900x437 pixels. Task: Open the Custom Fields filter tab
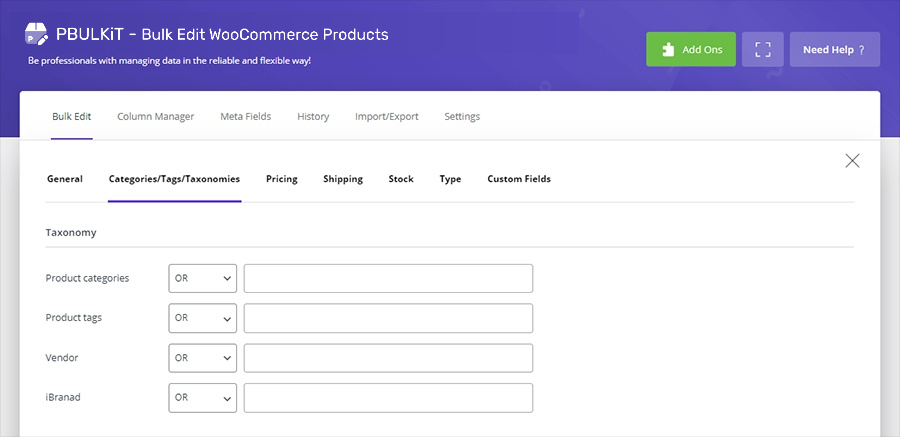pos(519,179)
